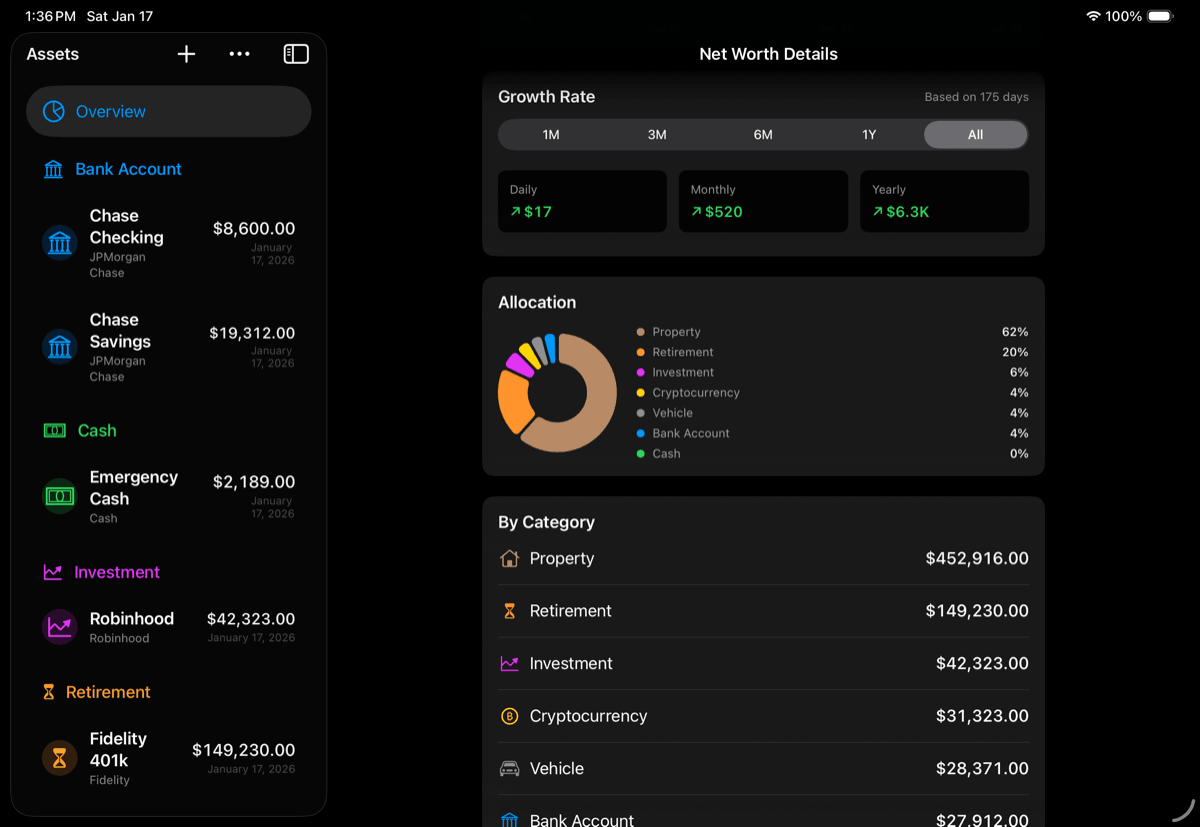The height and width of the screenshot is (827, 1200).
Task: Select the Fidelity 401k list item
Action: pos(168,758)
